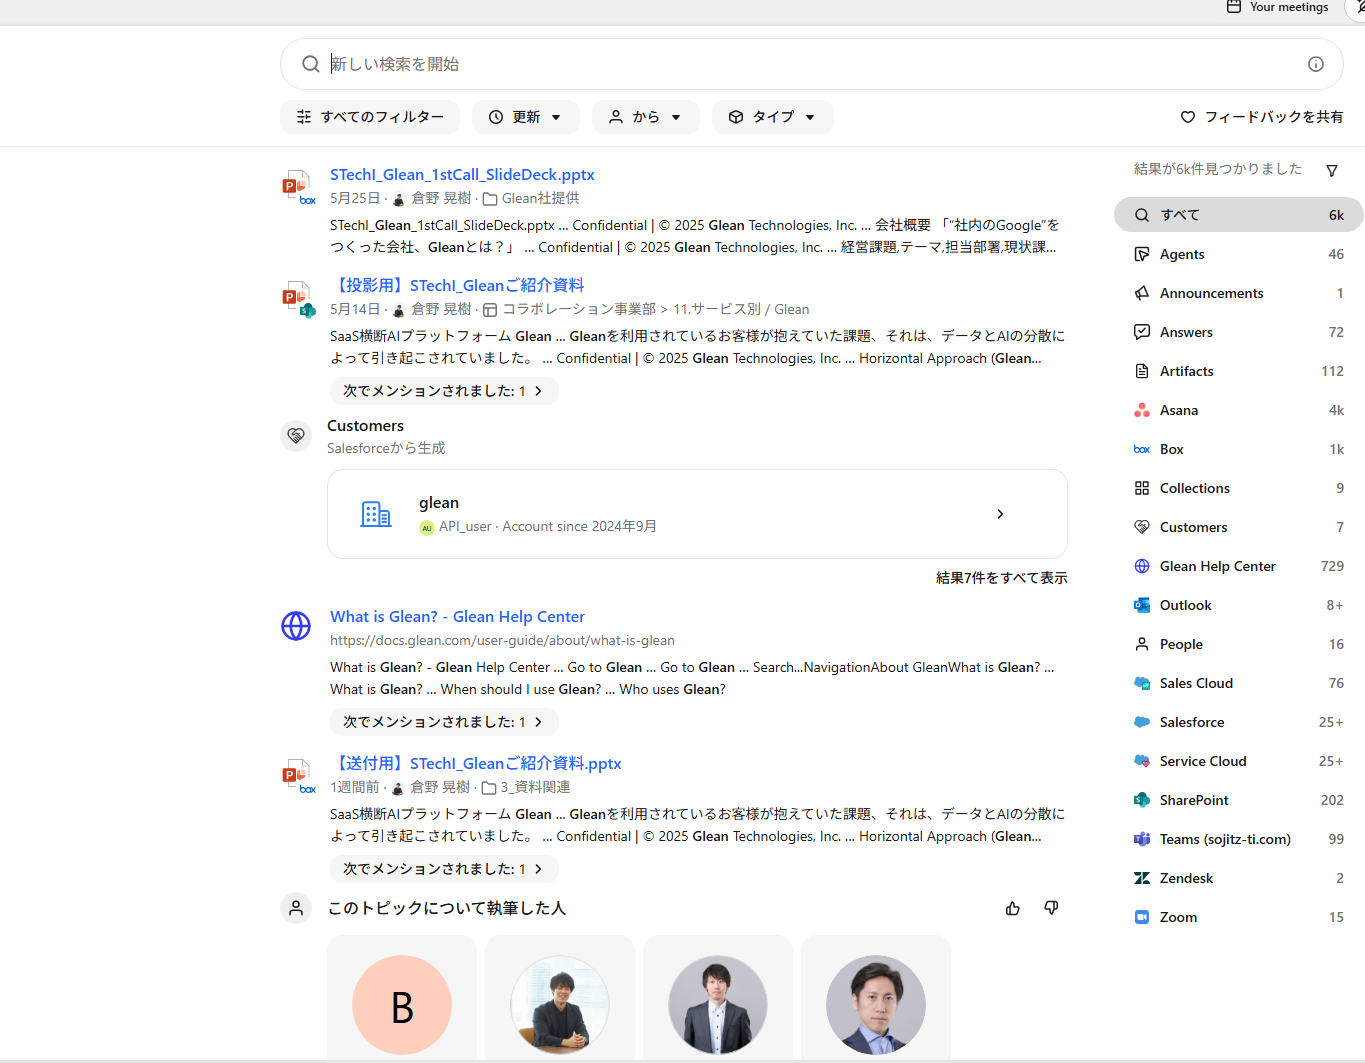
Task: Filter results by Collections
Action: pyautogui.click(x=1238, y=488)
